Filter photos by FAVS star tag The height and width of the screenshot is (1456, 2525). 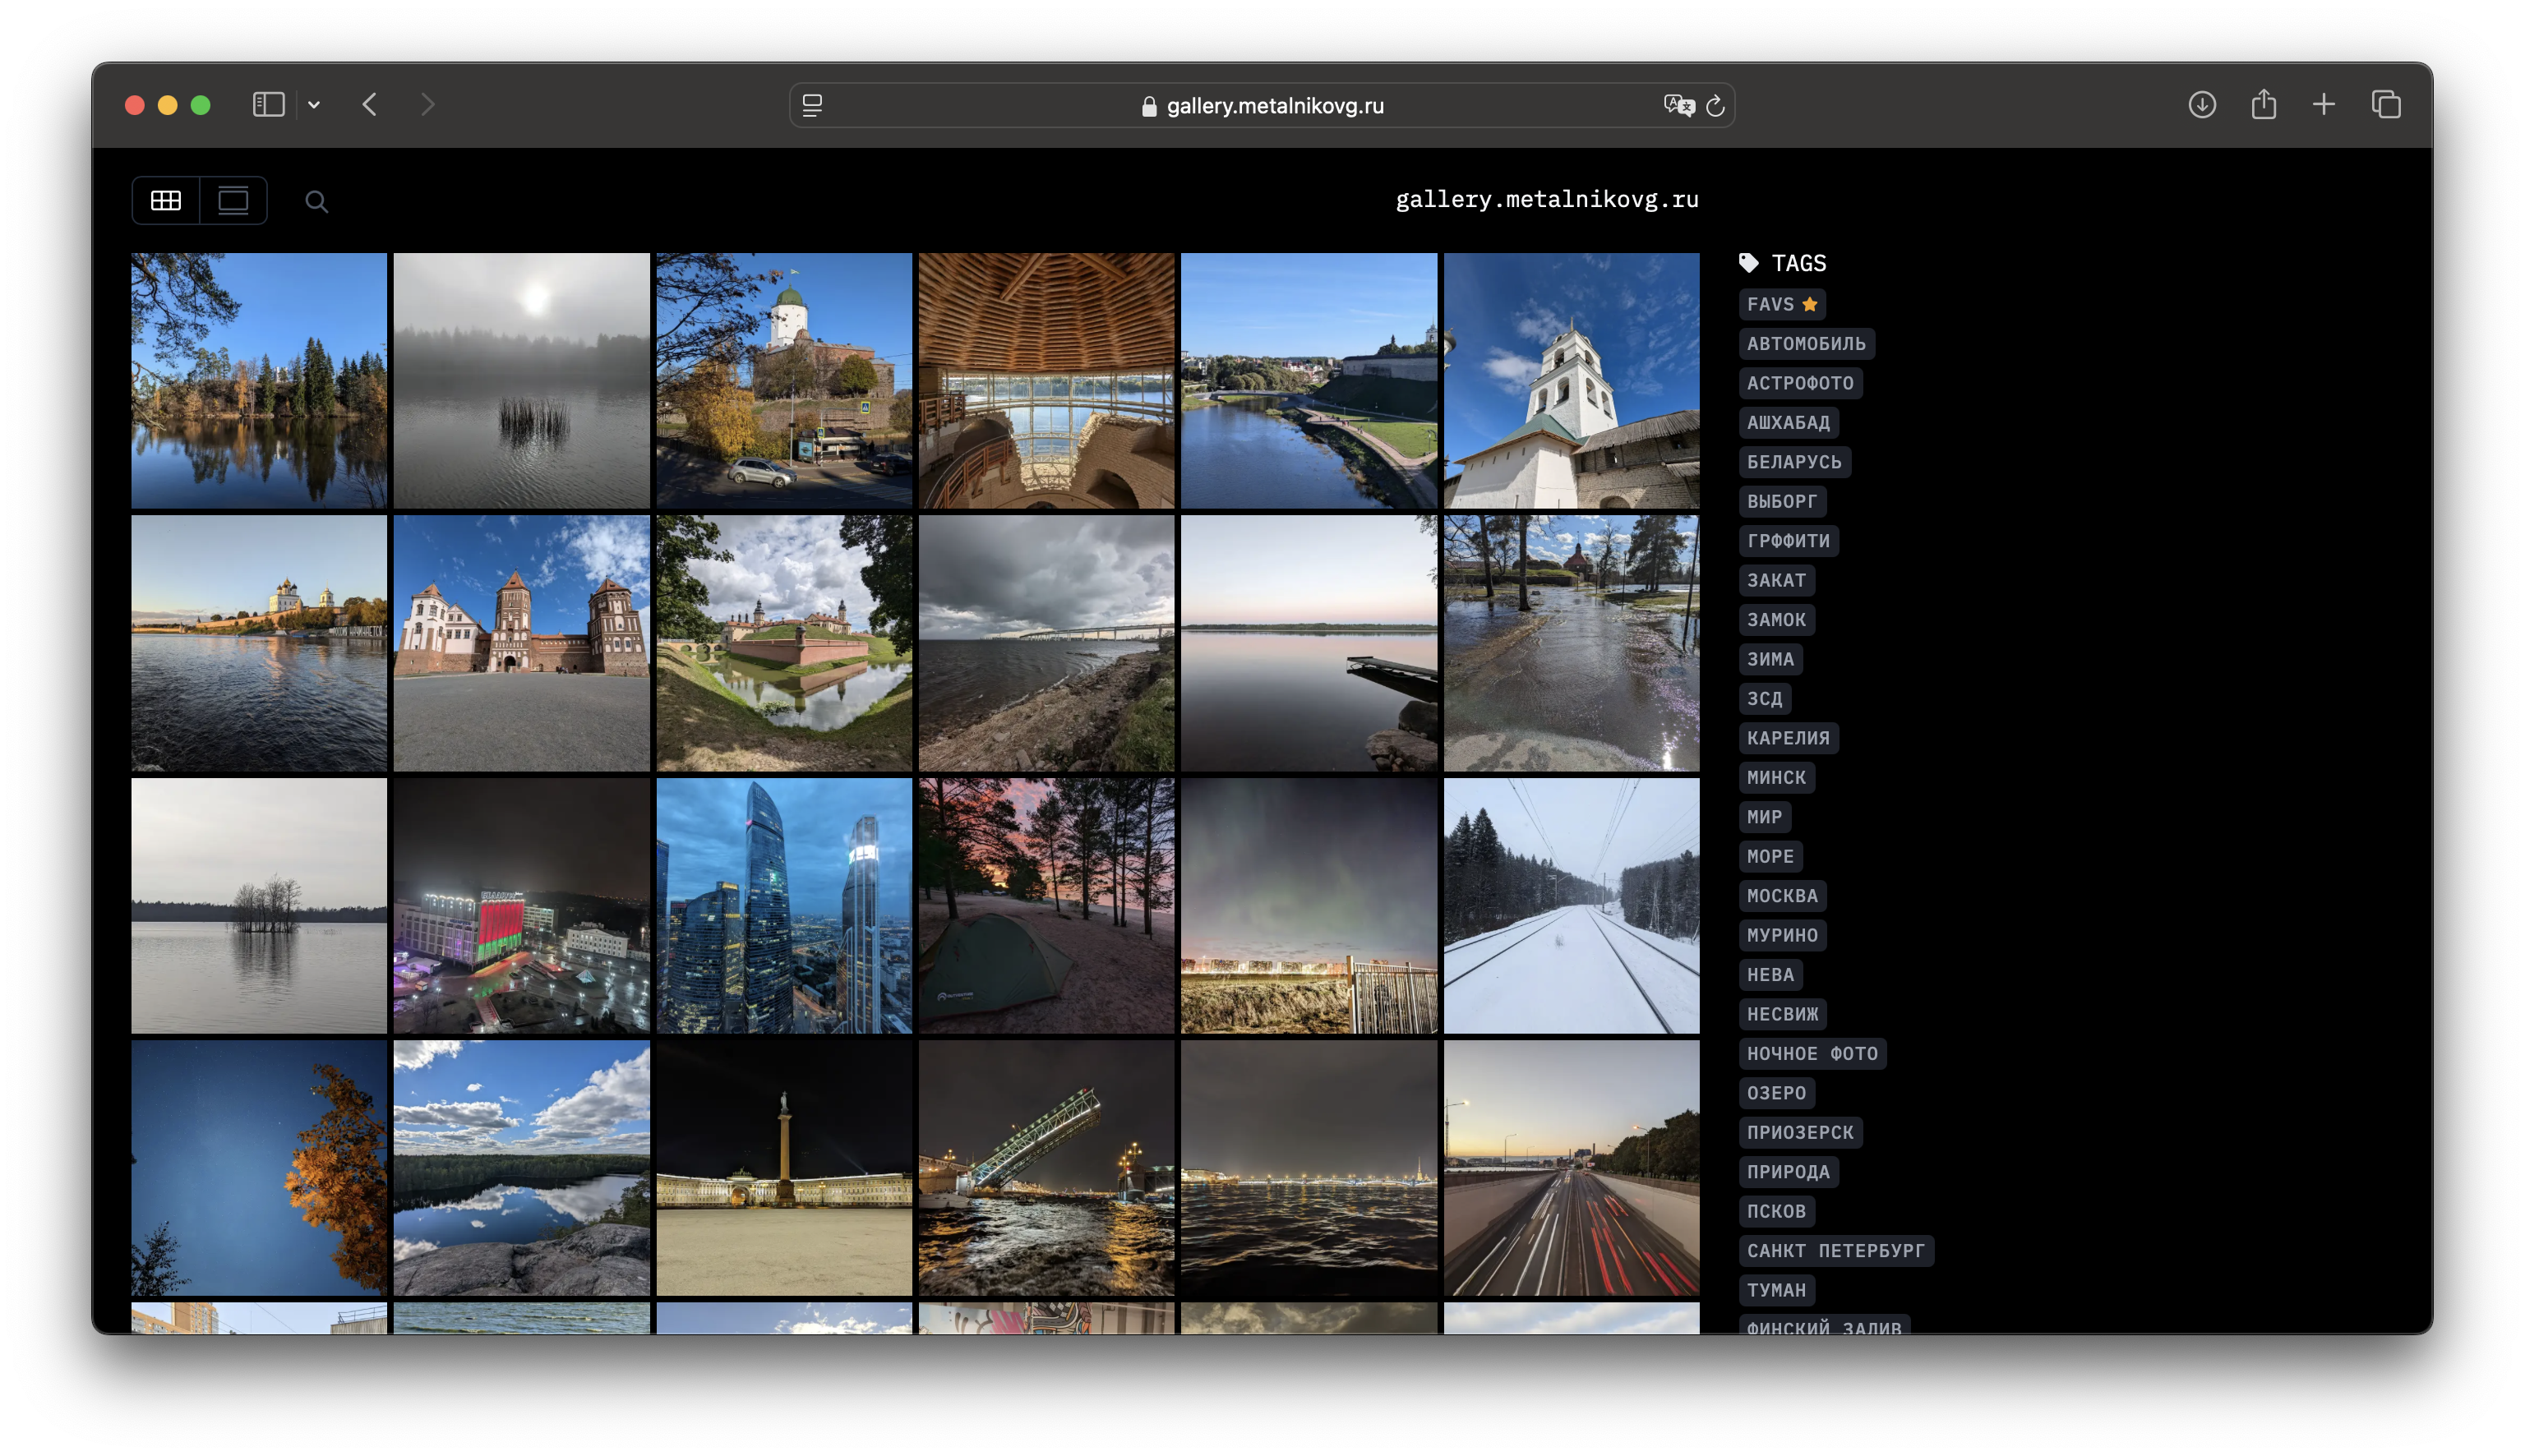click(1781, 304)
